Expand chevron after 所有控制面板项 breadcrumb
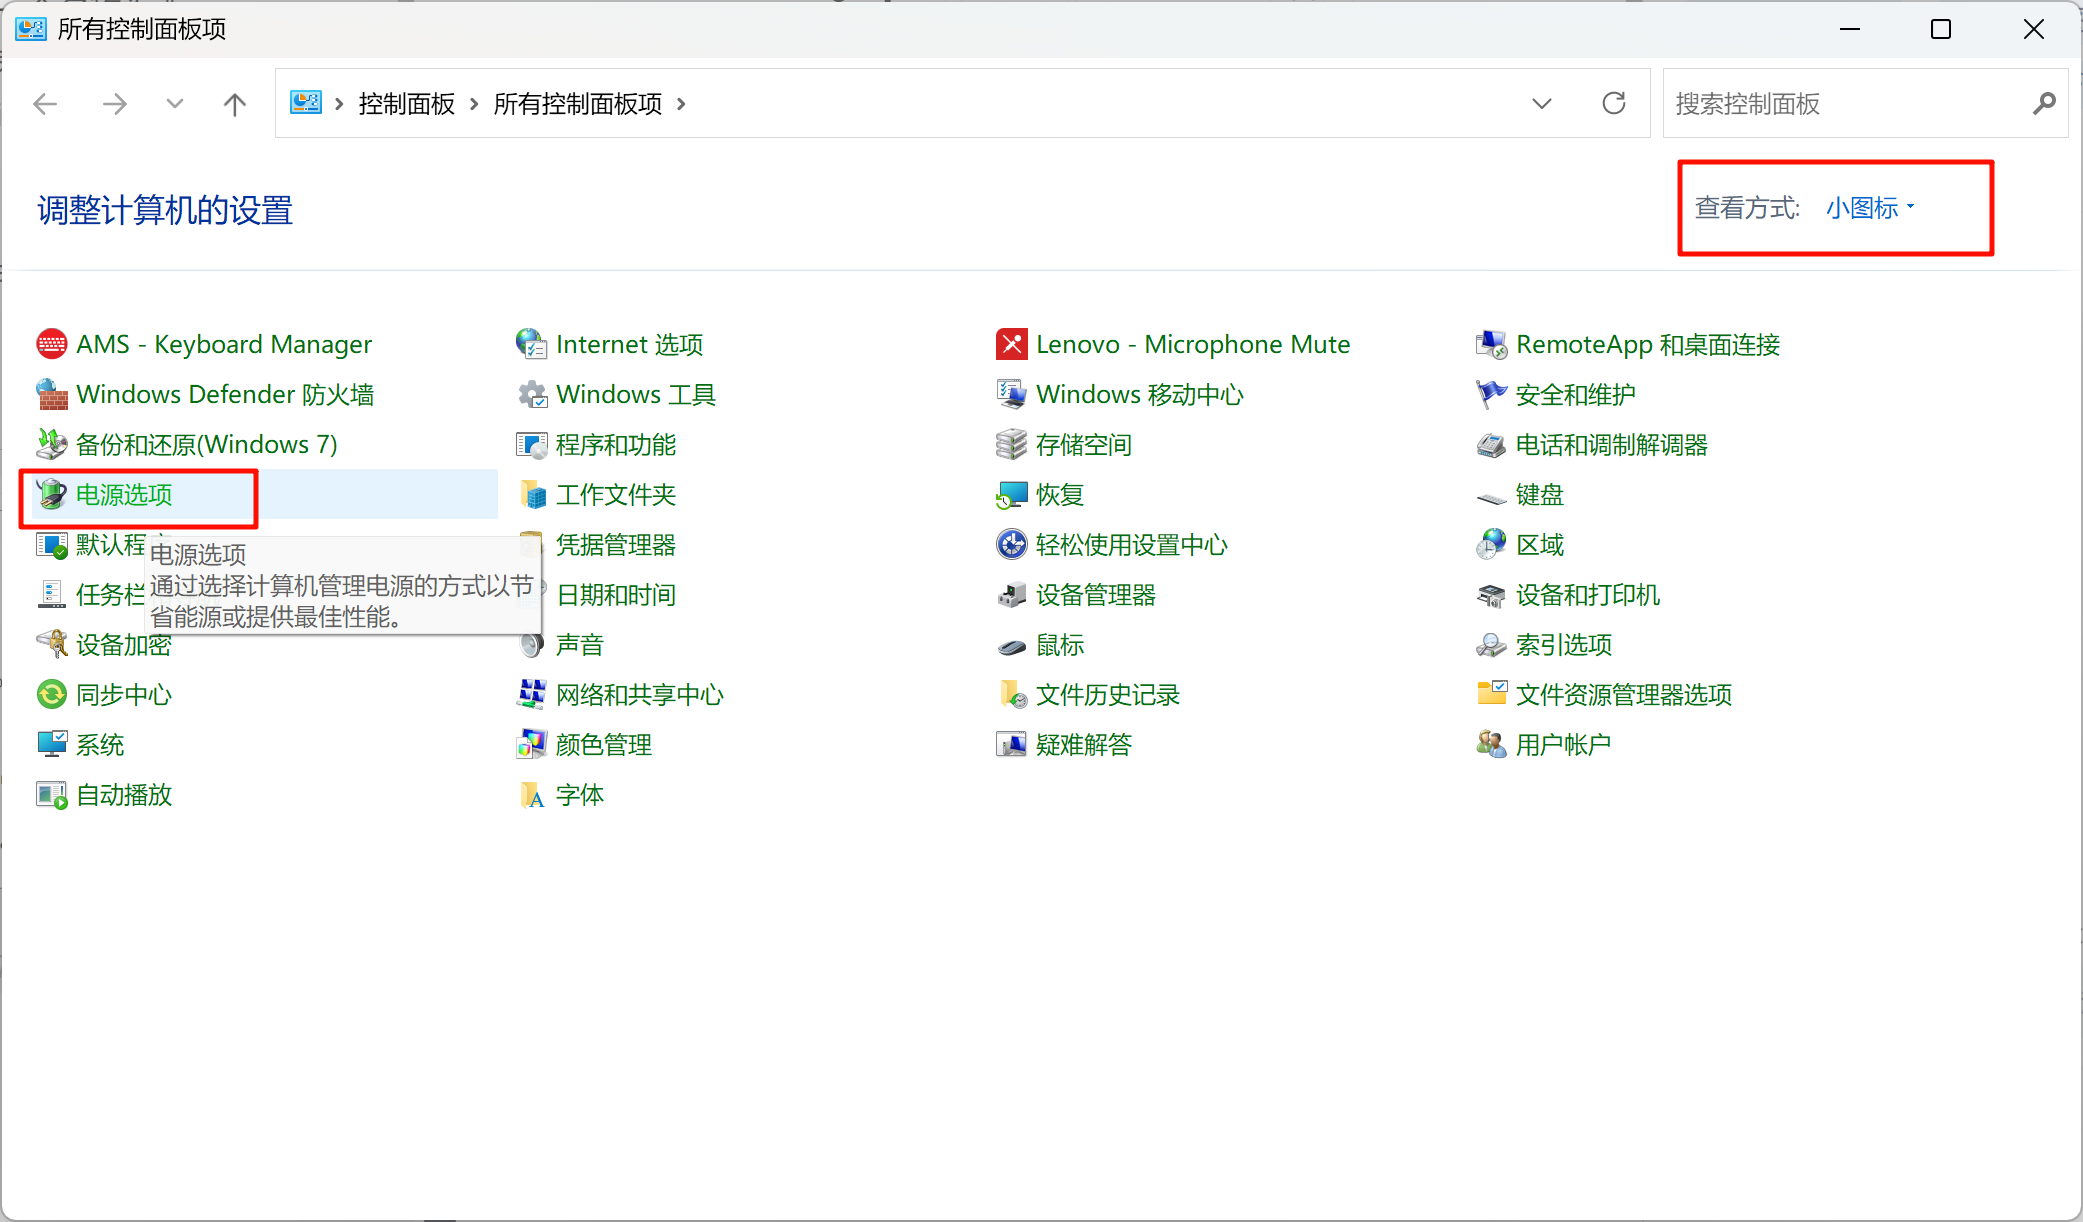The image size is (2083, 1222). point(682,104)
